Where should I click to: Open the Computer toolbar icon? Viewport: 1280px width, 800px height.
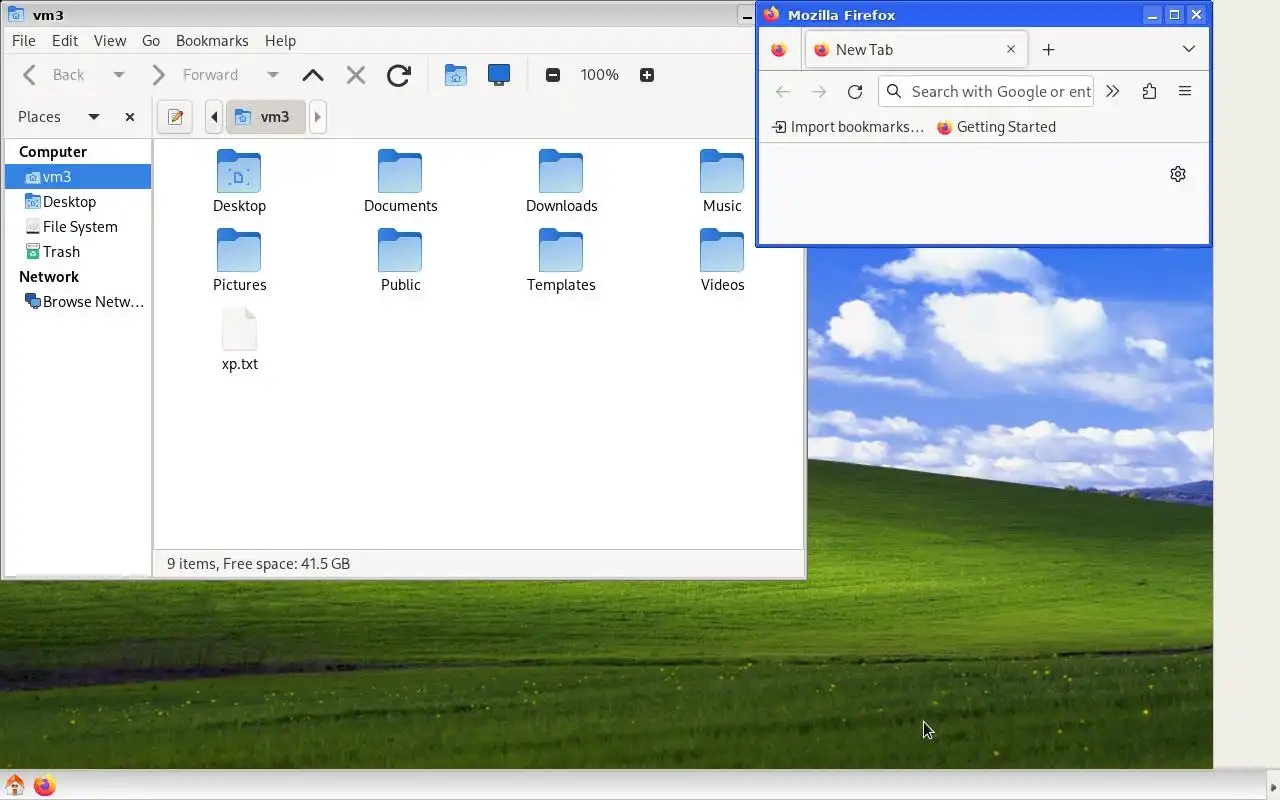[499, 75]
